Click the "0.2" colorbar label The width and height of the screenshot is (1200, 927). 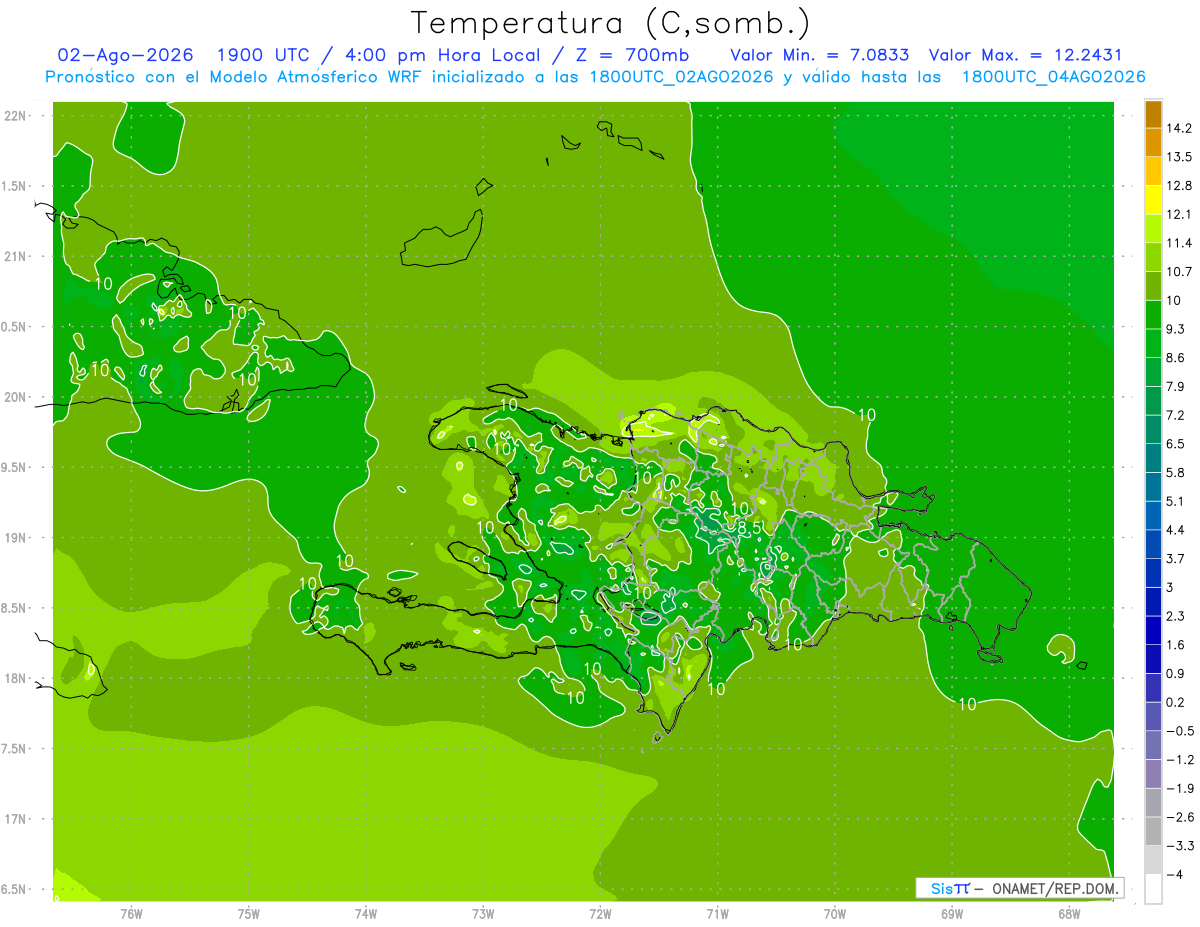(1176, 702)
